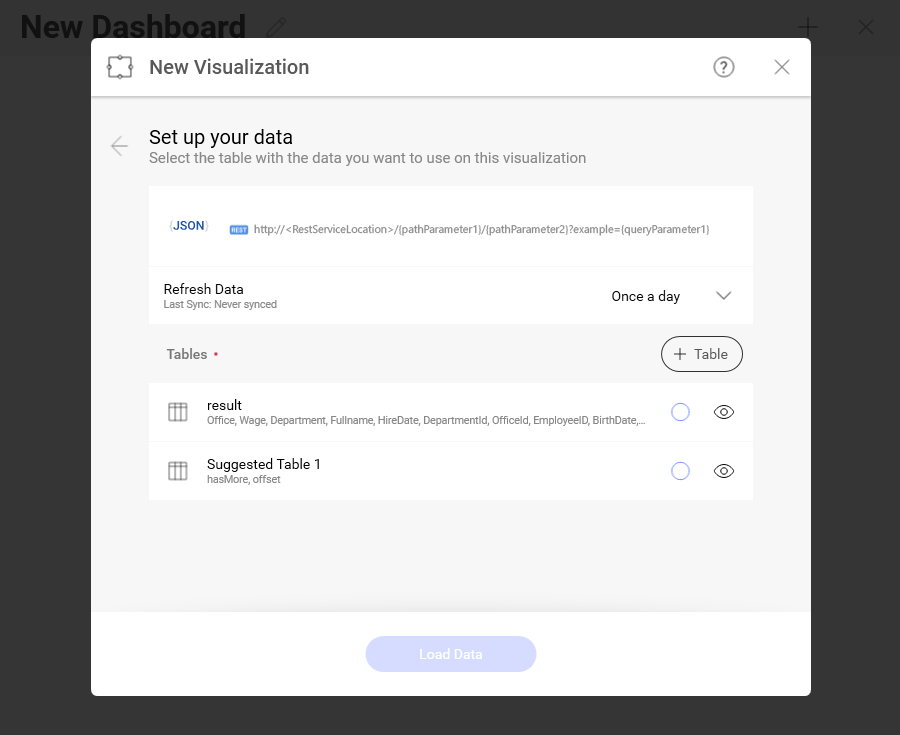The width and height of the screenshot is (900, 735).
Task: Edit the New Dashboard title pencil
Action: pyautogui.click(x=277, y=27)
